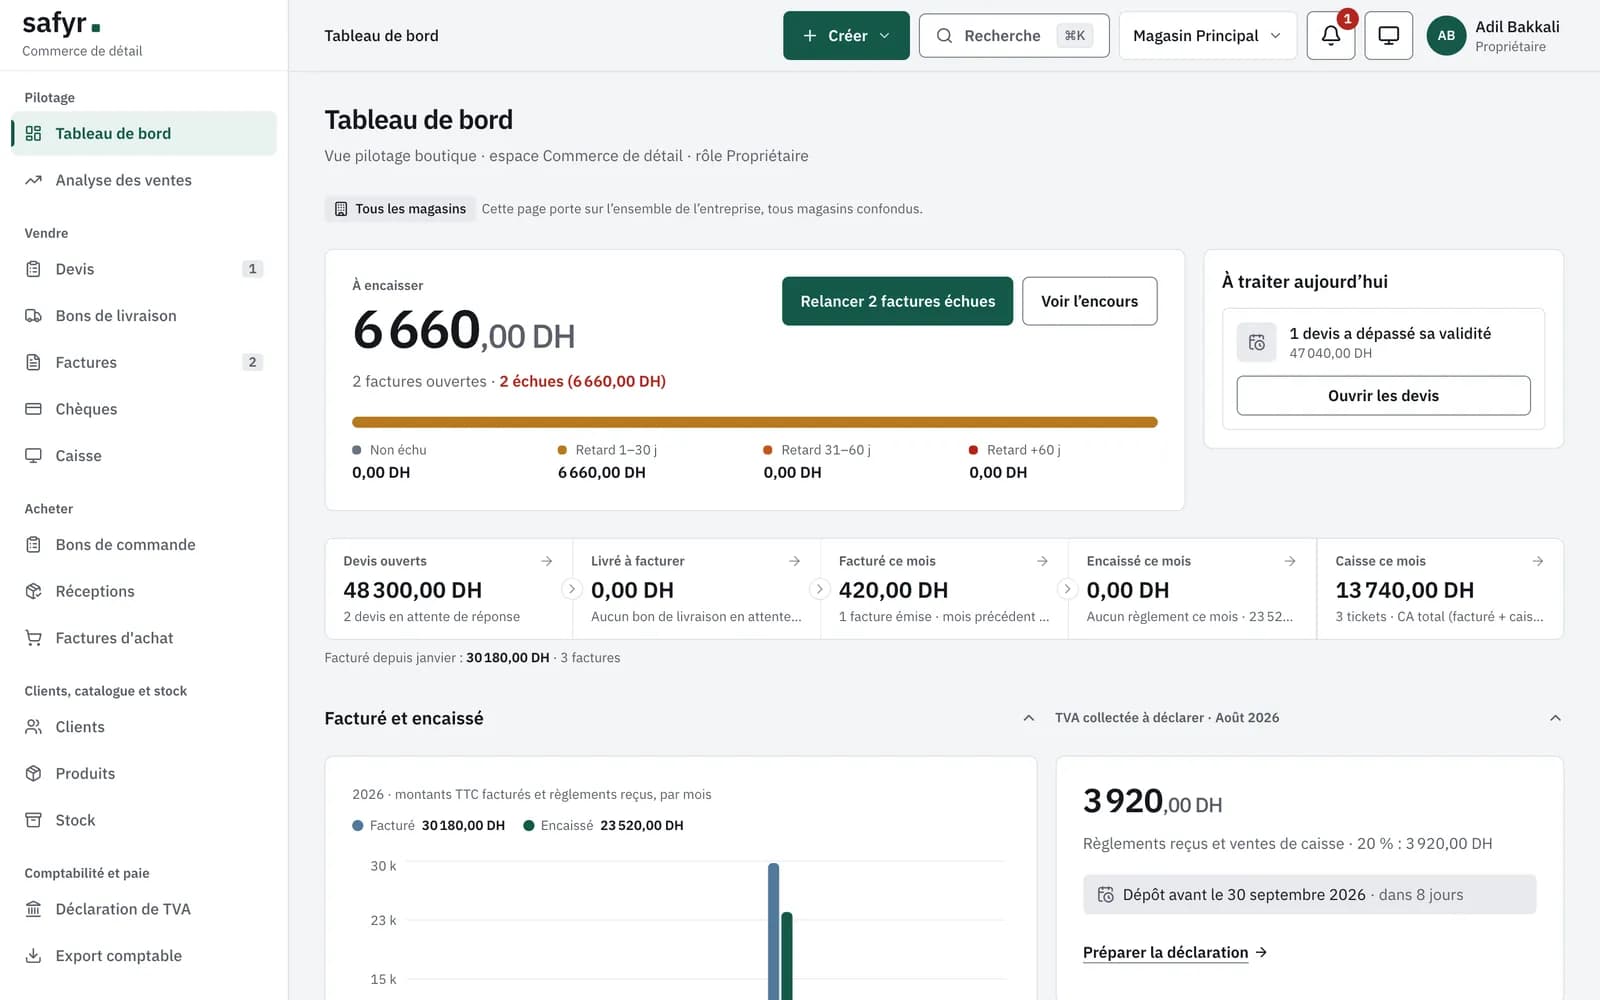Viewport: 1600px width, 1000px height.
Task: Open the notifications bell
Action: click(1331, 36)
